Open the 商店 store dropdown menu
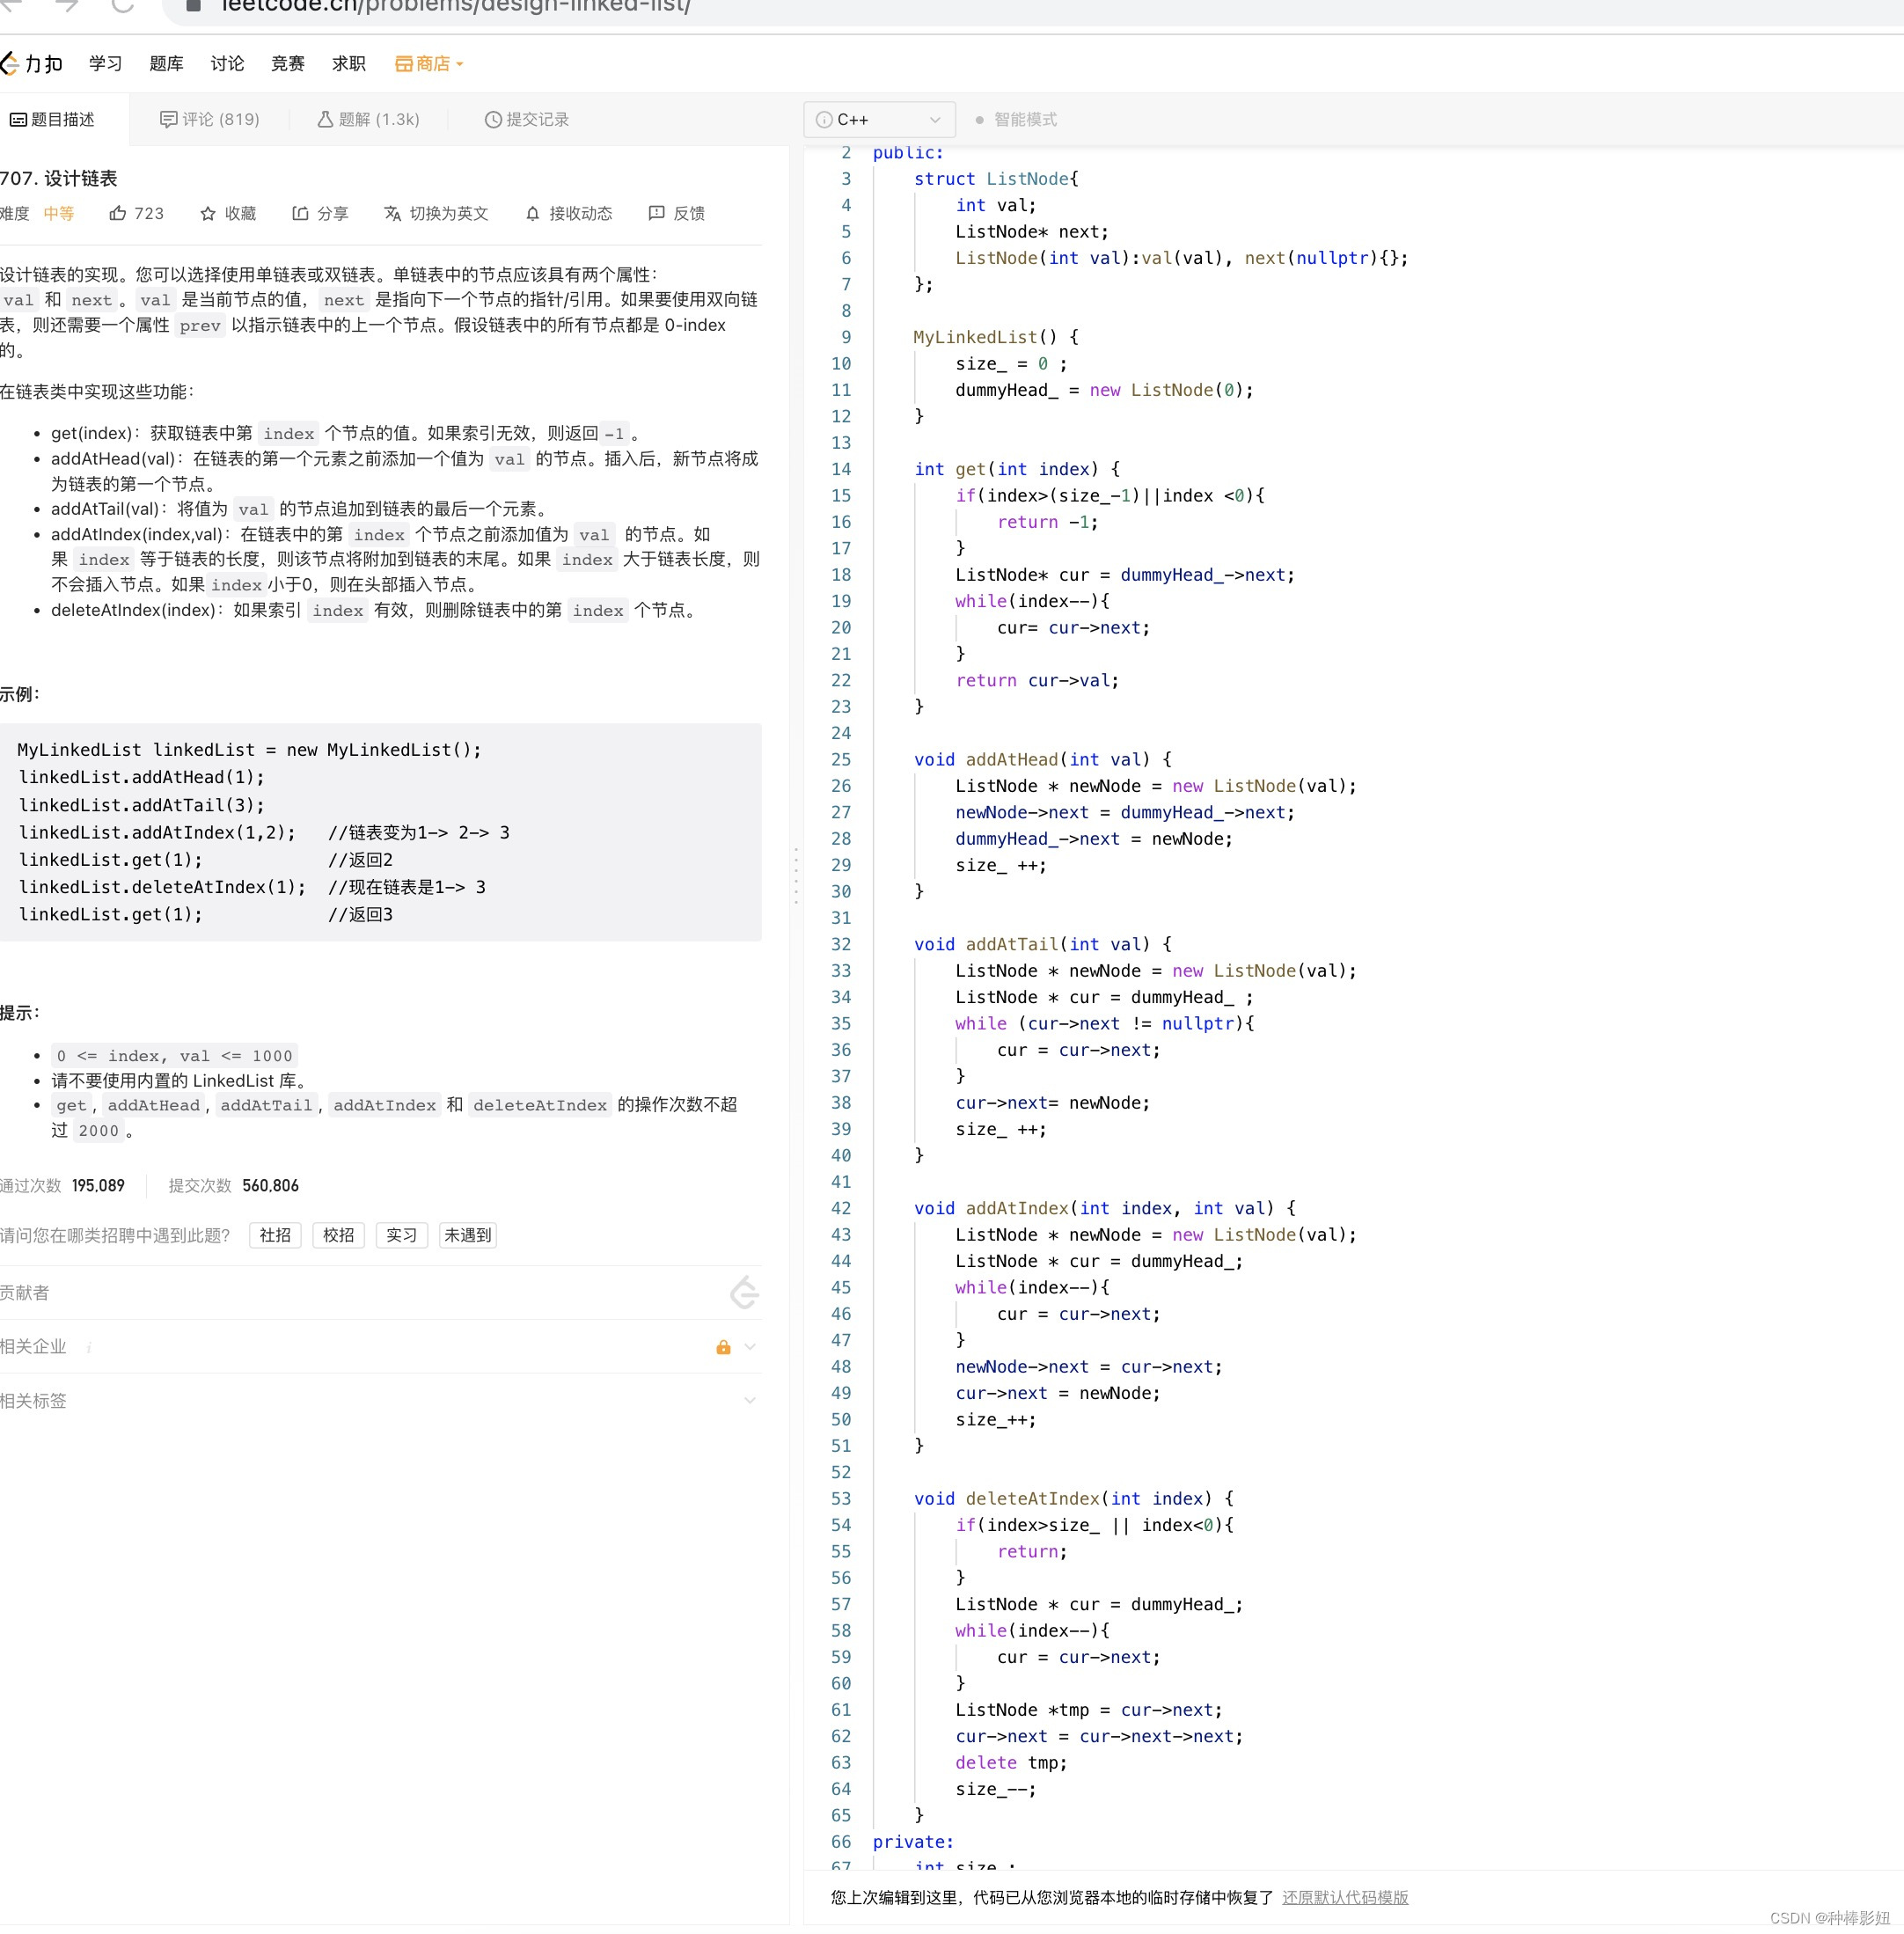The height and width of the screenshot is (1934, 1904). tap(430, 64)
